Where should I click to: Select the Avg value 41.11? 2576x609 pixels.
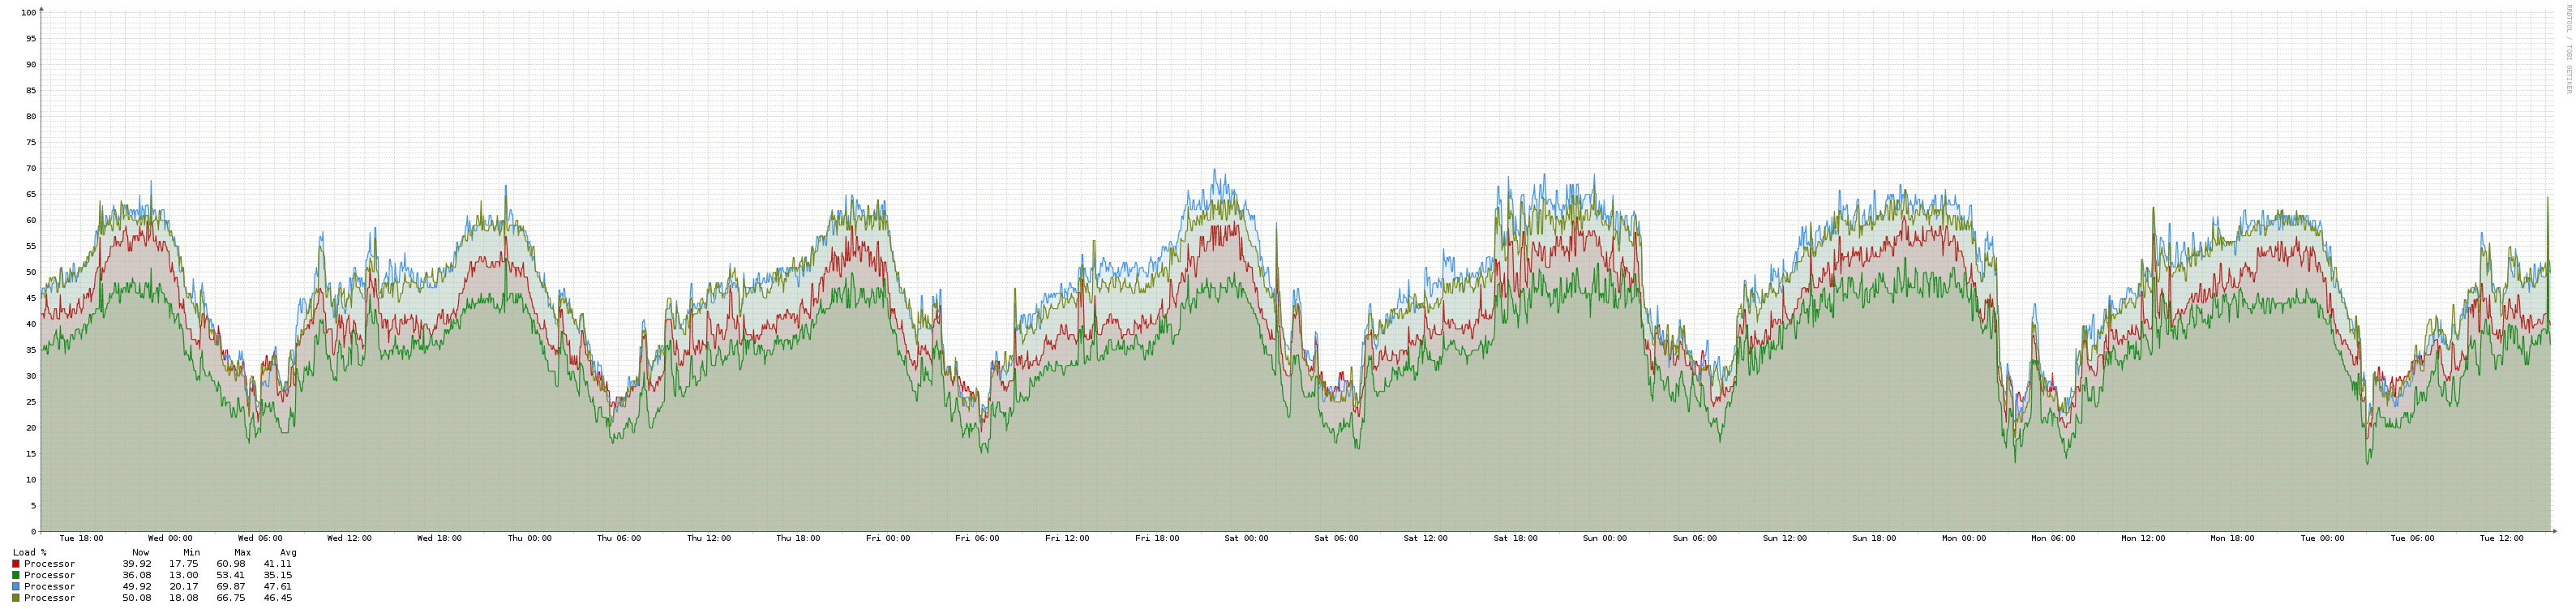[278, 564]
